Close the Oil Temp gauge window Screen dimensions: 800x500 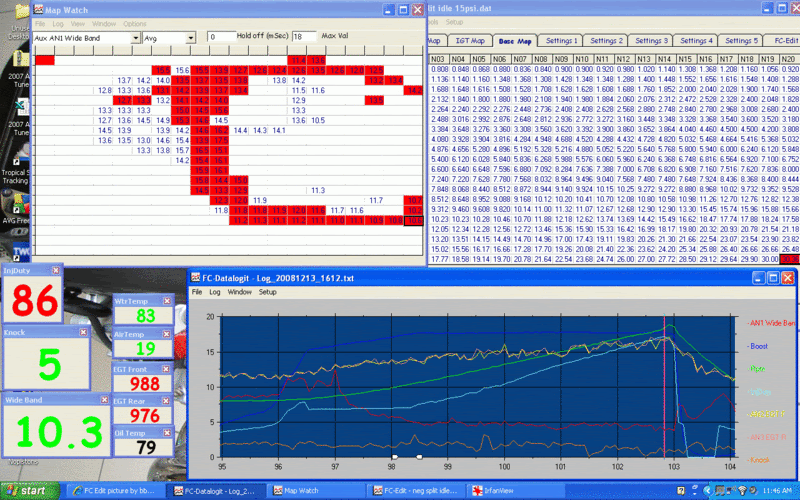(167, 433)
